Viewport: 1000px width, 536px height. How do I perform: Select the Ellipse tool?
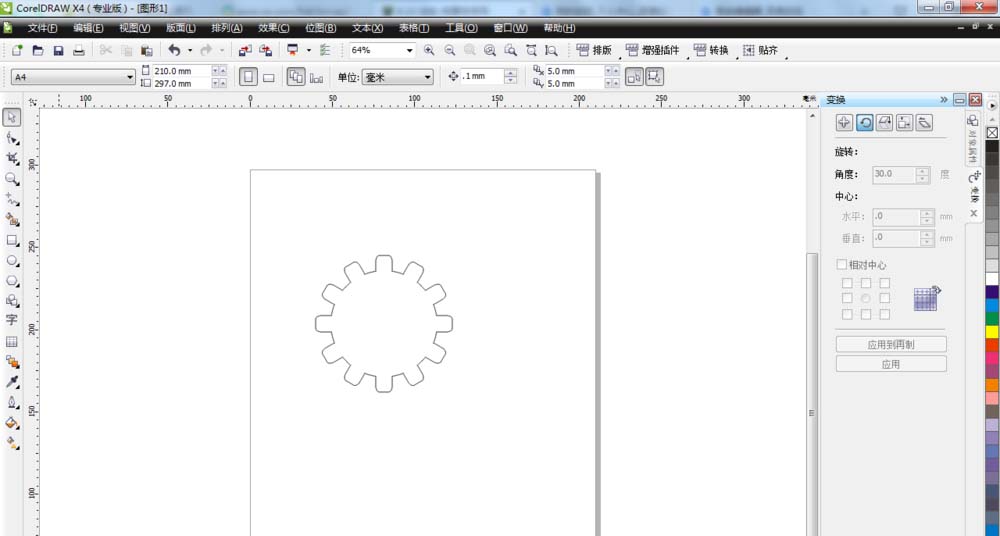click(x=12, y=260)
